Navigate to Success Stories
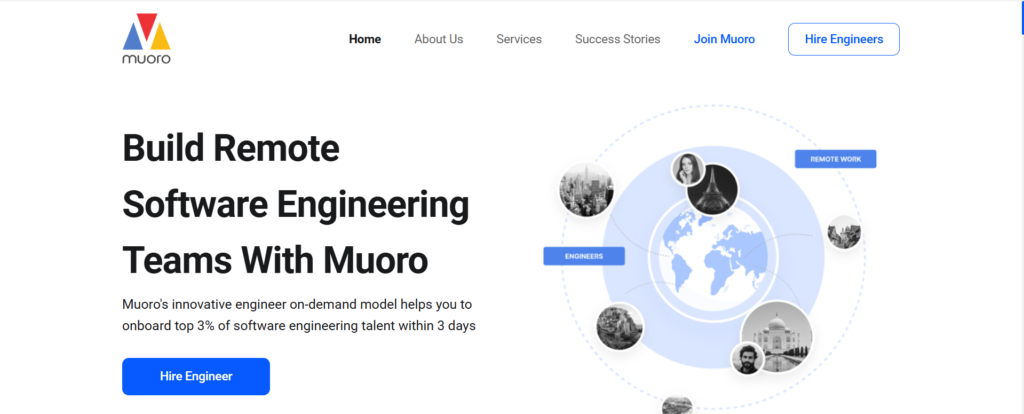Viewport: 1024px width, 414px height. click(617, 39)
